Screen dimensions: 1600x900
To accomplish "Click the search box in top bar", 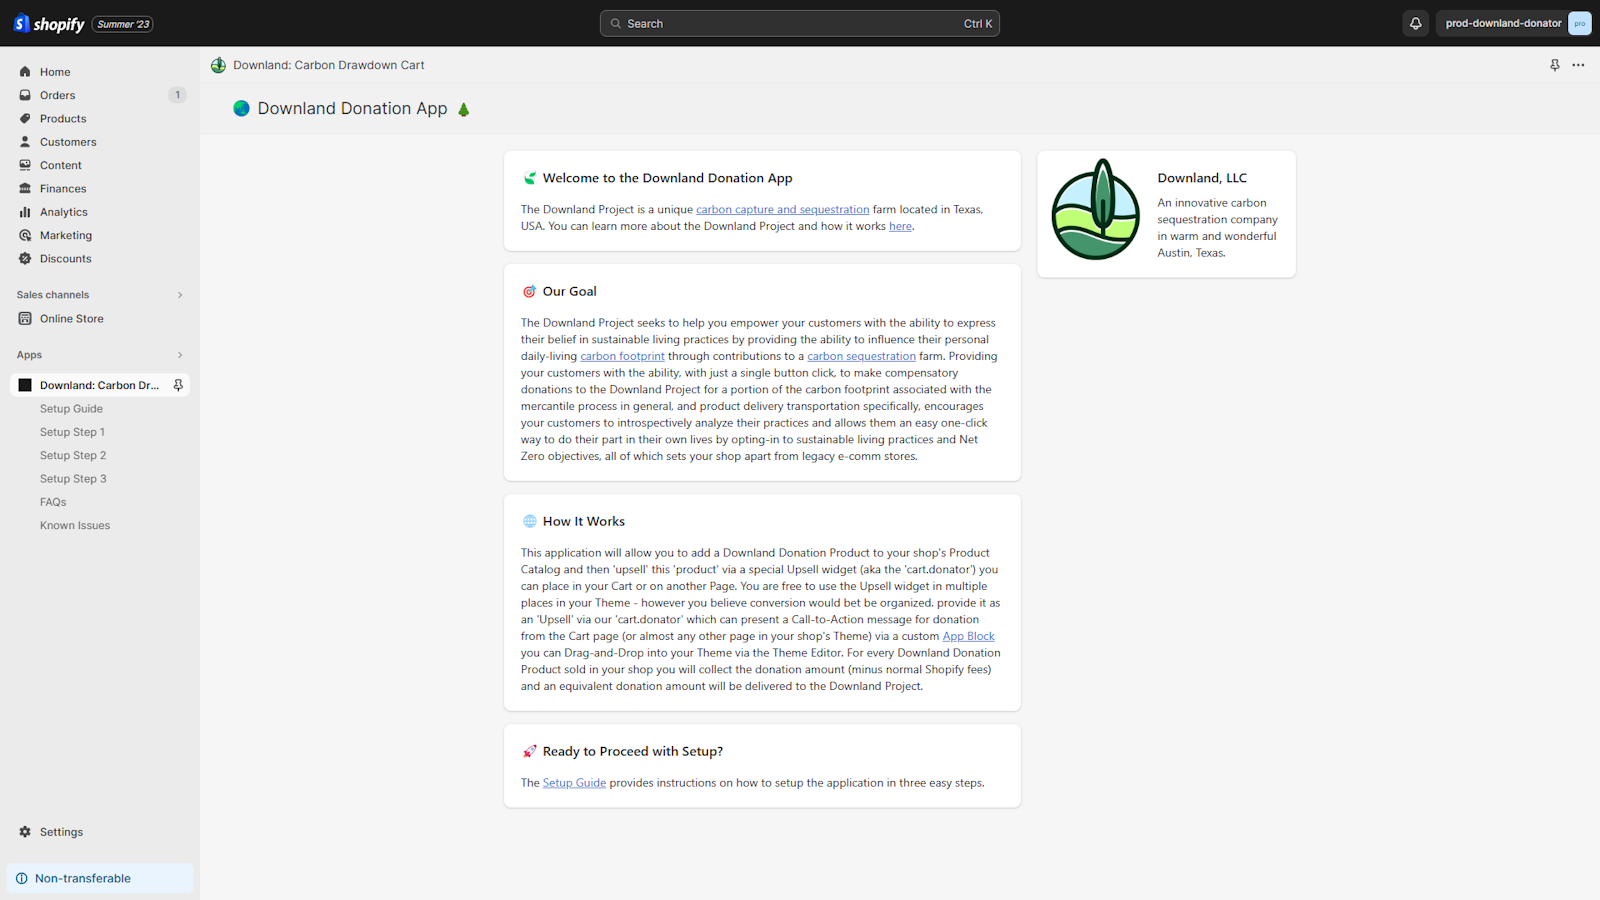I will click(800, 23).
